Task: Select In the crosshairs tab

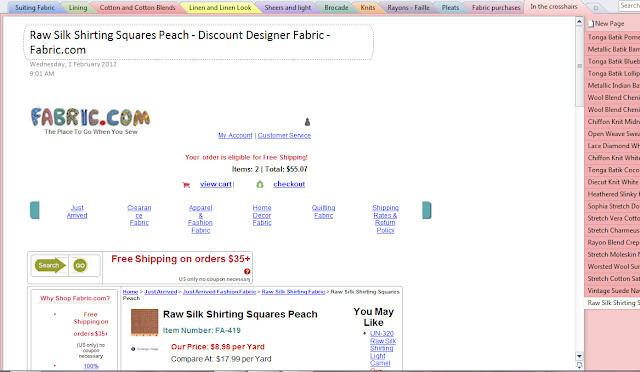Action: [554, 7]
